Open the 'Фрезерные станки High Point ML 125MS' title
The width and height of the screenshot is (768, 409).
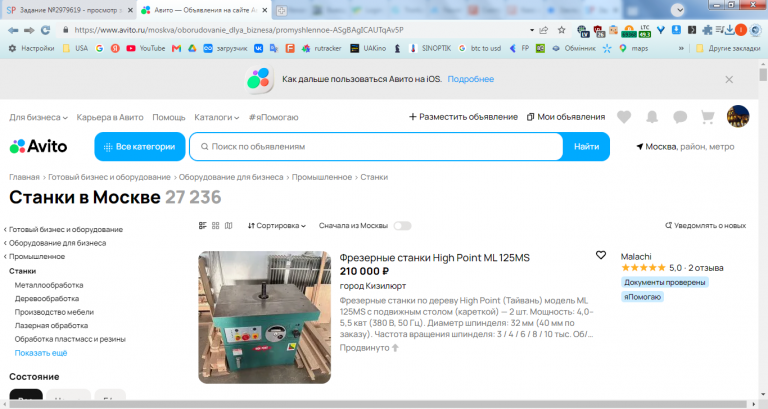(434, 258)
